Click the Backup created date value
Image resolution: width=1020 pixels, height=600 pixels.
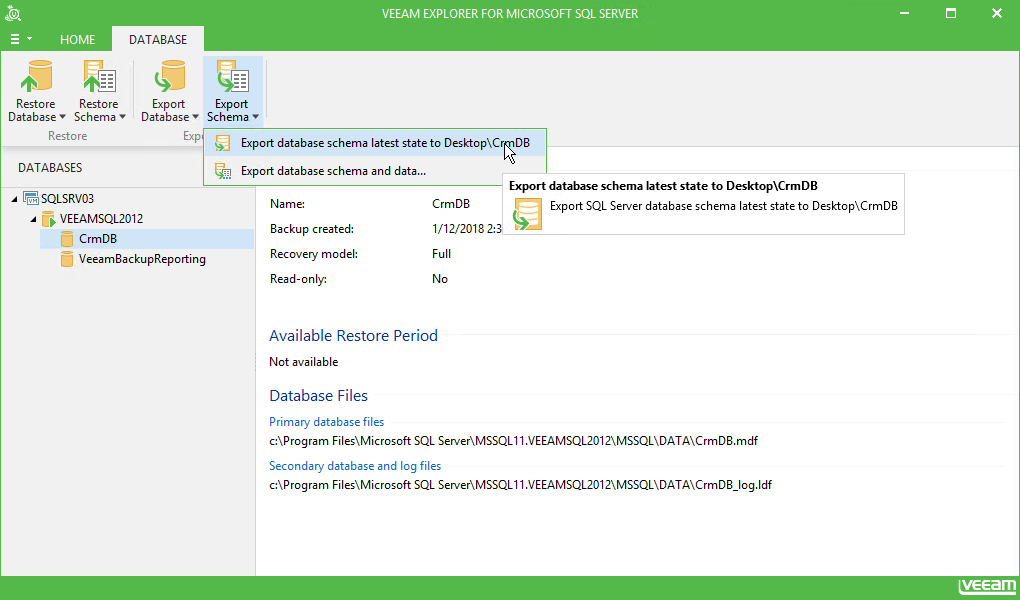tap(466, 229)
